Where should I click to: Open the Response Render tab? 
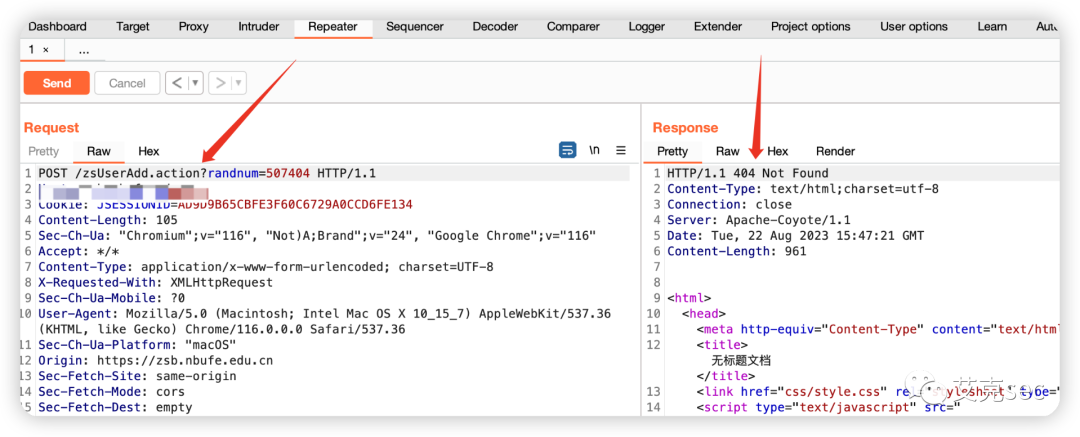tap(835, 152)
